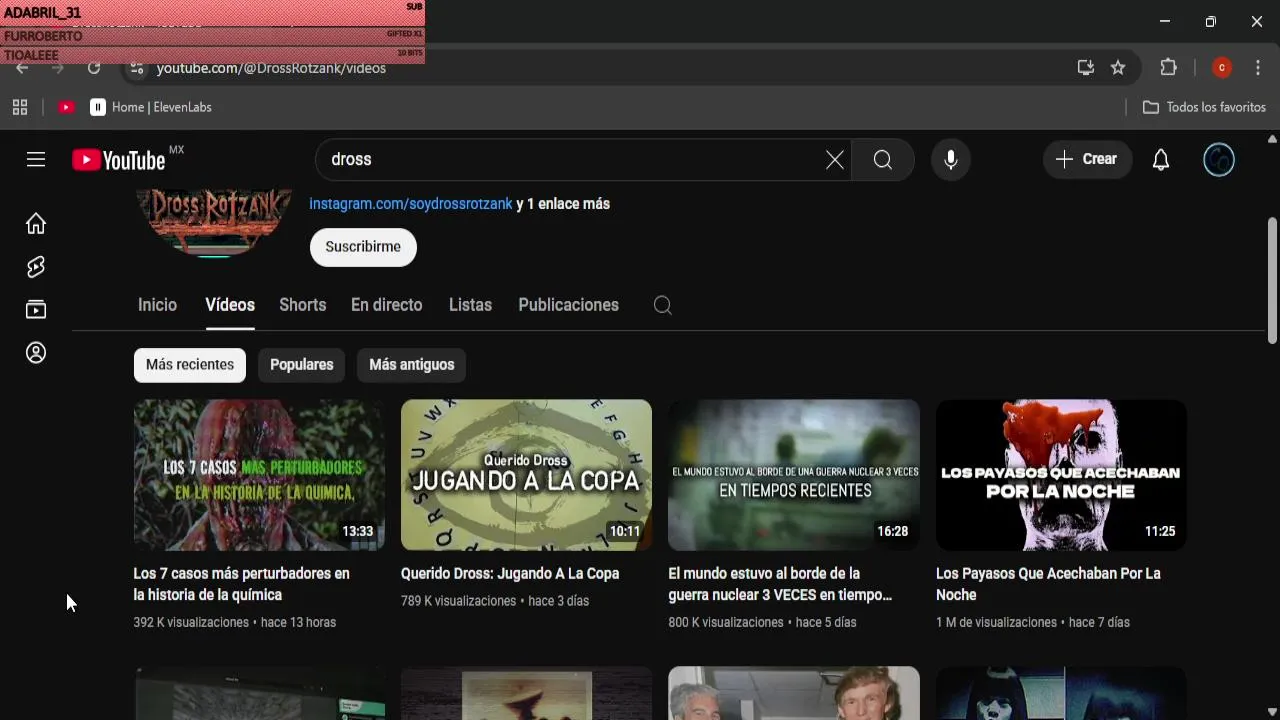
Task: Open the YouTube bookmark icon in bookmarks bar
Action: click(66, 107)
